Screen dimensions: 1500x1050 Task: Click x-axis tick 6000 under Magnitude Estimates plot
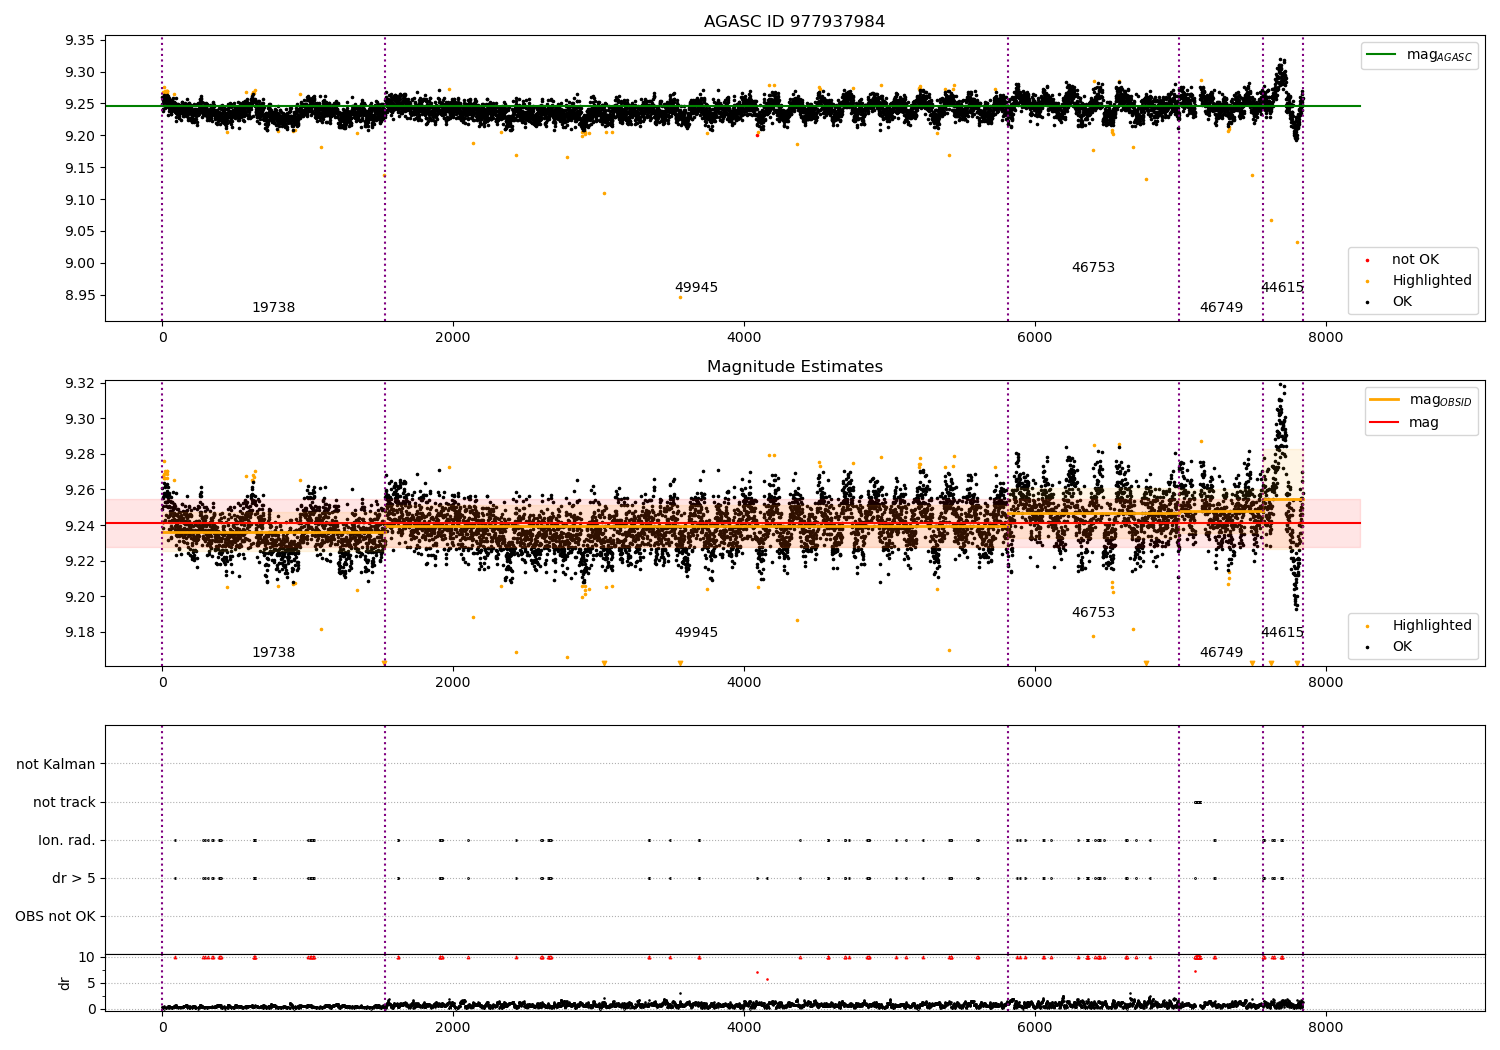[1035, 683]
